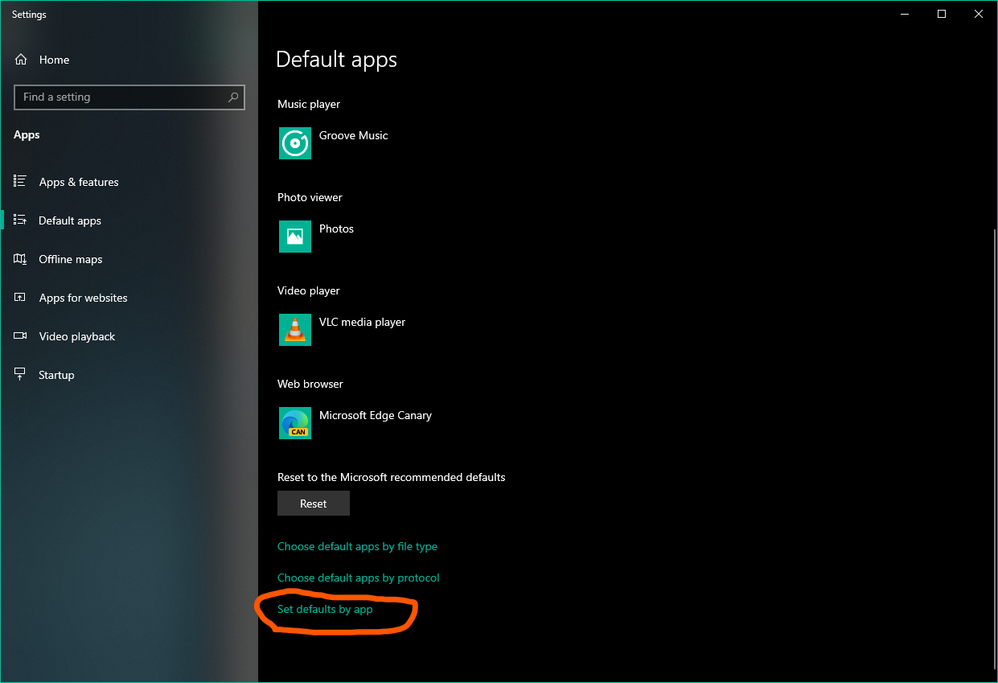Click the Reset button
The image size is (998, 683).
tap(313, 503)
